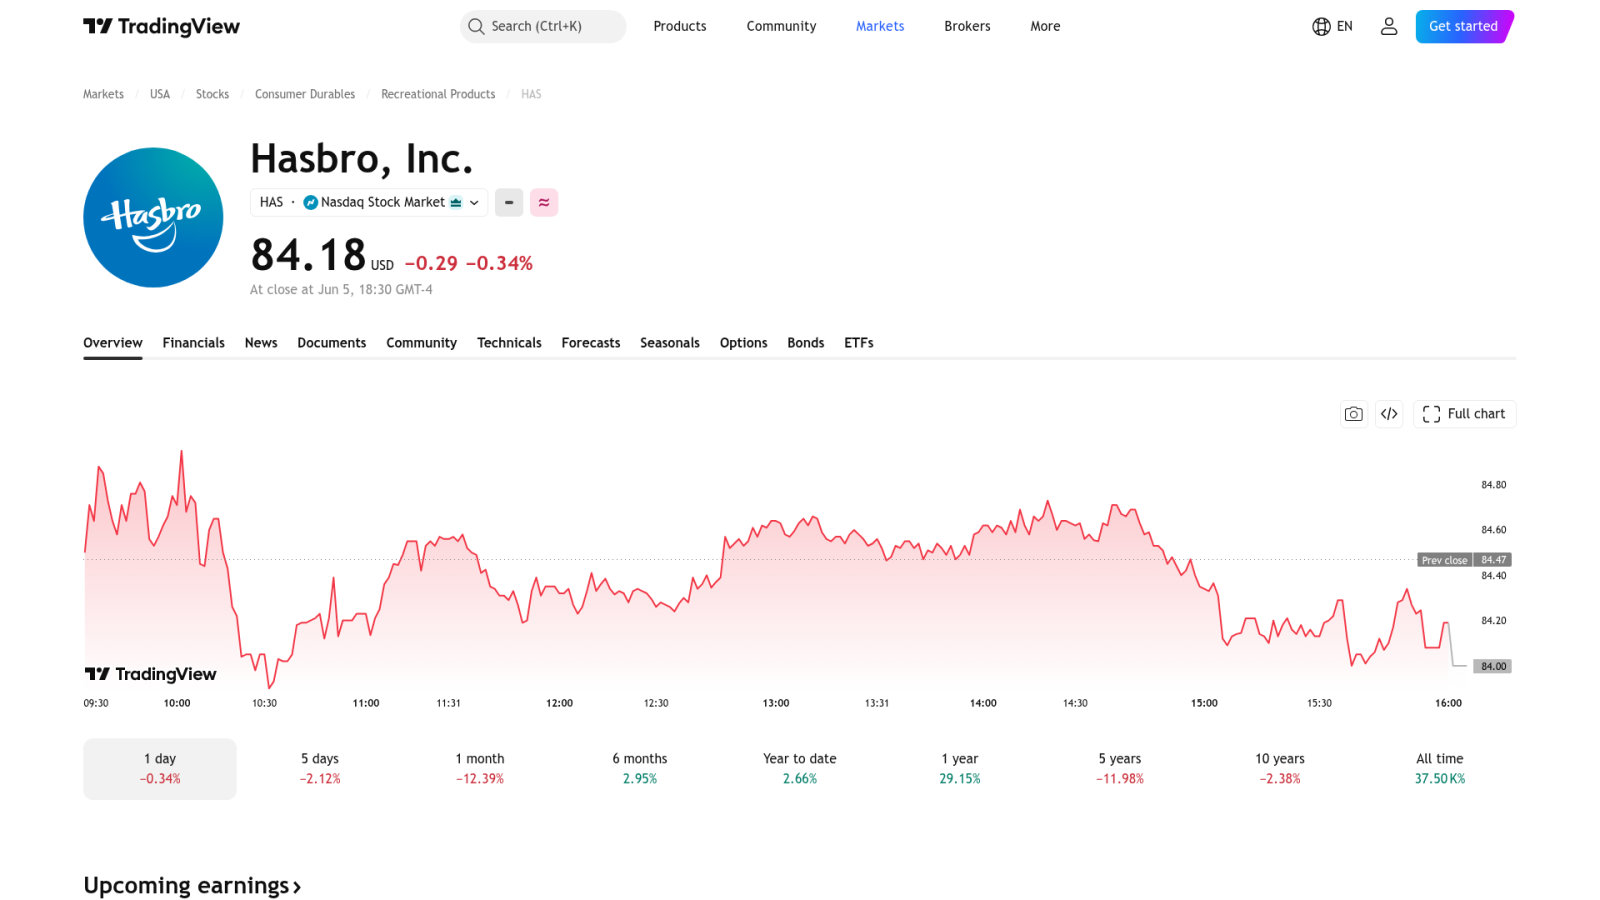Switch to the Technicals tab

point(509,343)
